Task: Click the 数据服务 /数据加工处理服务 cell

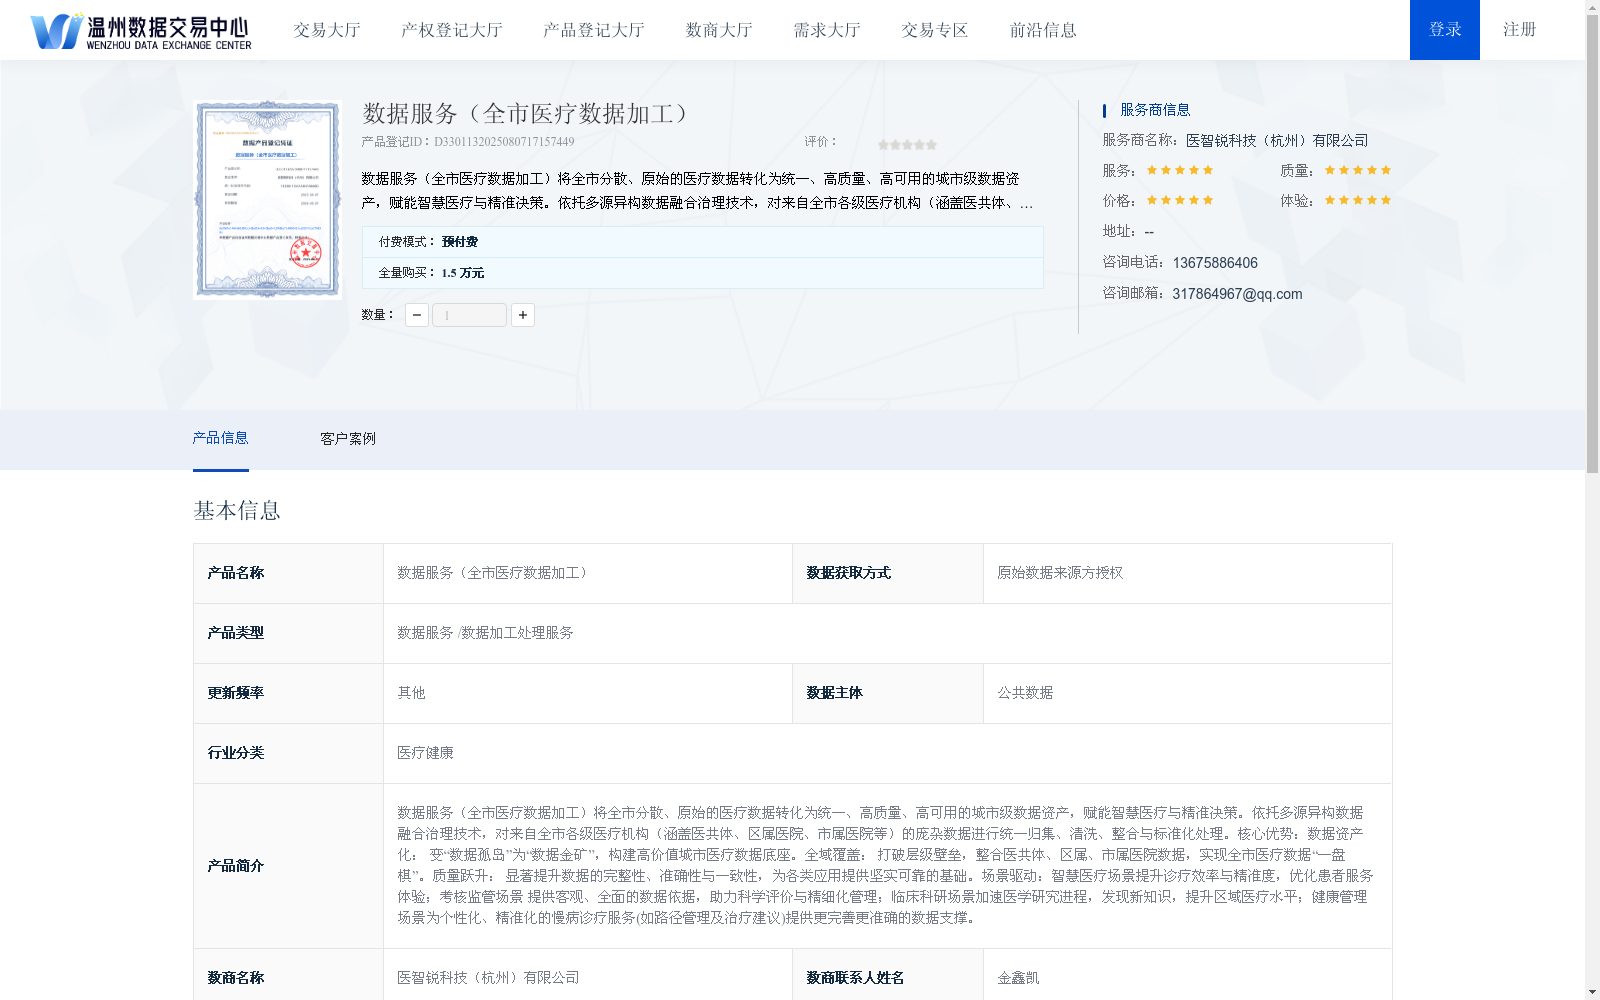Action: point(888,633)
